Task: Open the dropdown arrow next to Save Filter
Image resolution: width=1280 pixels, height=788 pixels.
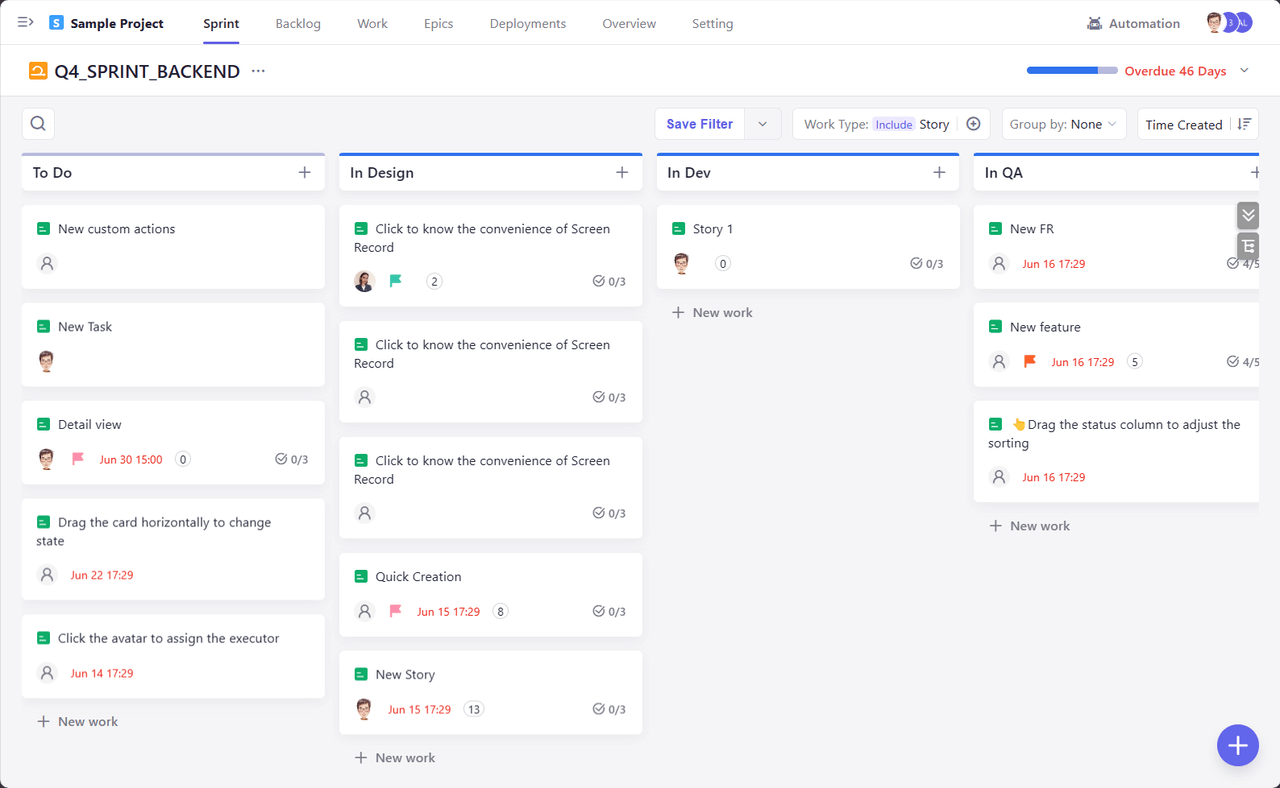Action: (x=762, y=123)
